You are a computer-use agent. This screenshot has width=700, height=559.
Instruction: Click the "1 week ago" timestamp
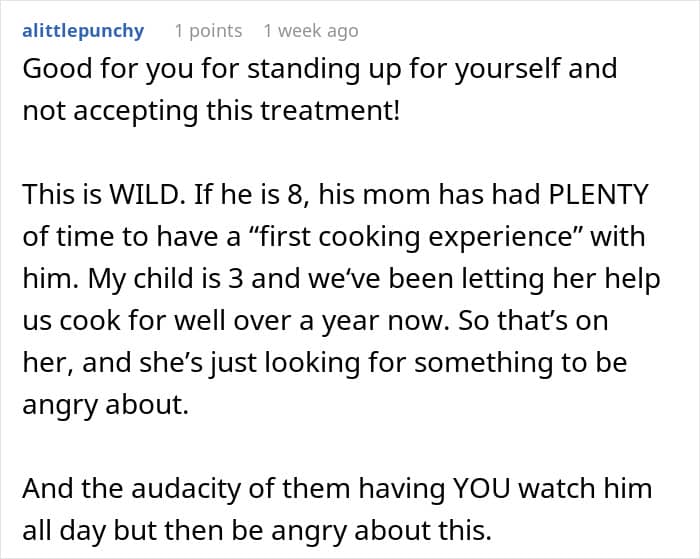point(310,31)
